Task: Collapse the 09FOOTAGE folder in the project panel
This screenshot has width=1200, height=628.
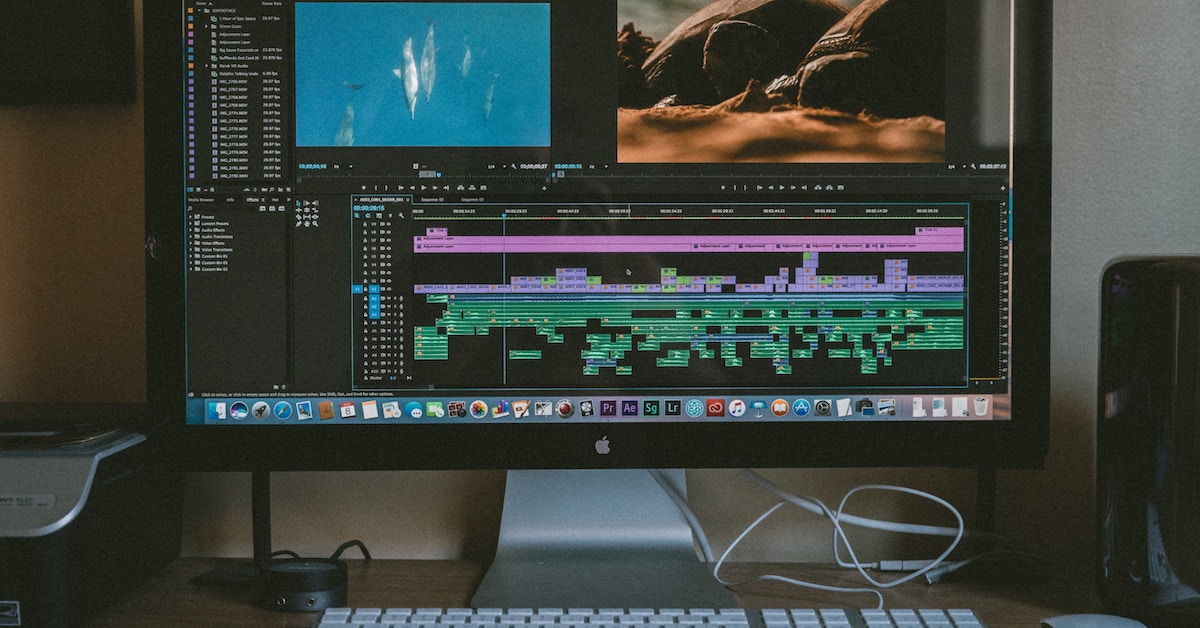Action: [199, 9]
